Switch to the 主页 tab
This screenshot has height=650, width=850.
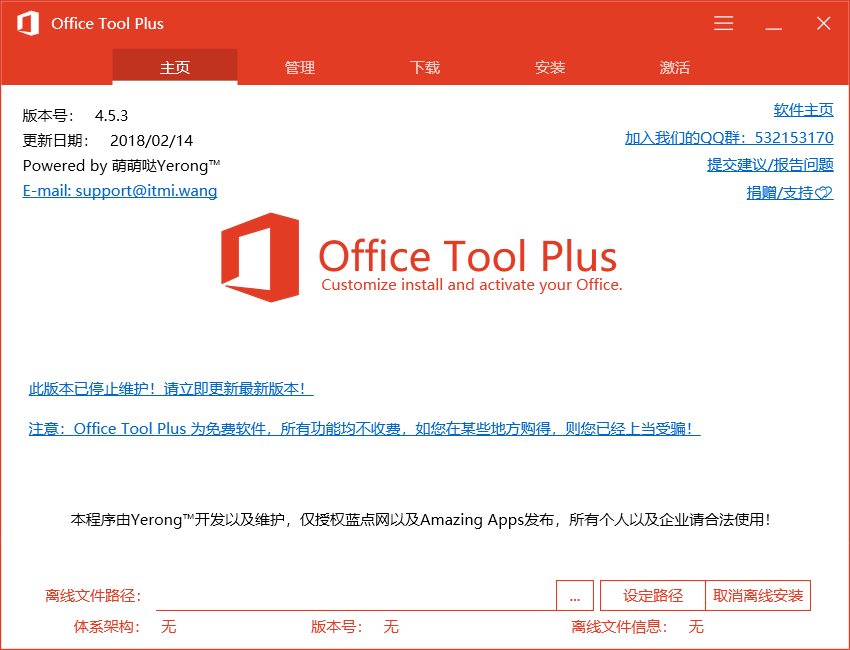pos(175,68)
